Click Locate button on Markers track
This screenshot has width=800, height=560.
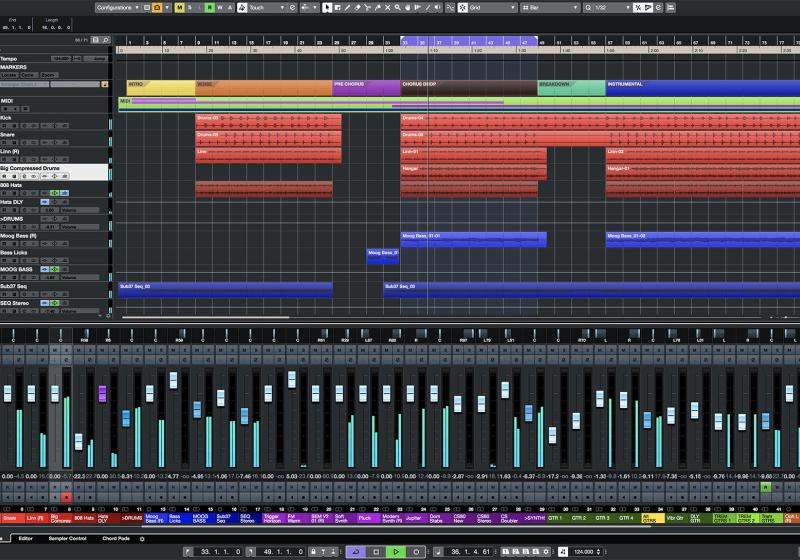pos(9,75)
